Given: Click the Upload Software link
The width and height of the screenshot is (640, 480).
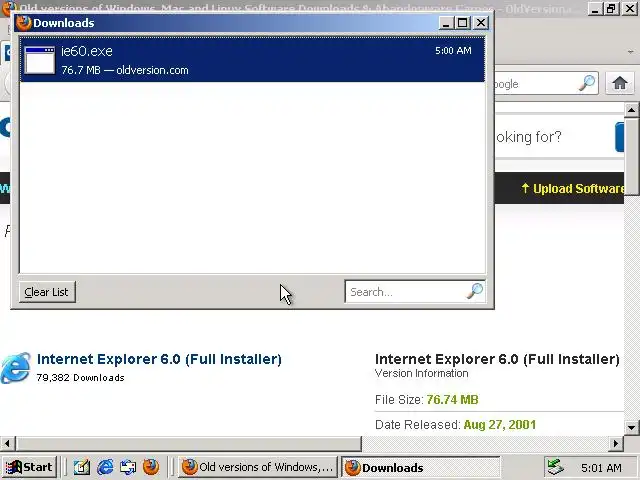Looking at the screenshot, I should [x=573, y=189].
